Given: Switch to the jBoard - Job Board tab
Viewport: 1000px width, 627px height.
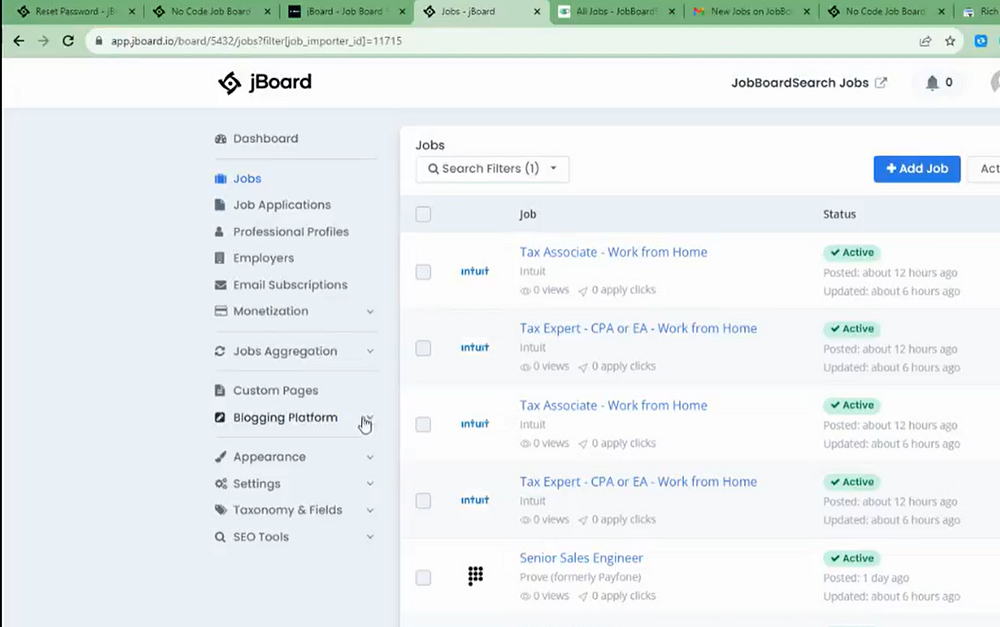Looking at the screenshot, I should click(344, 11).
